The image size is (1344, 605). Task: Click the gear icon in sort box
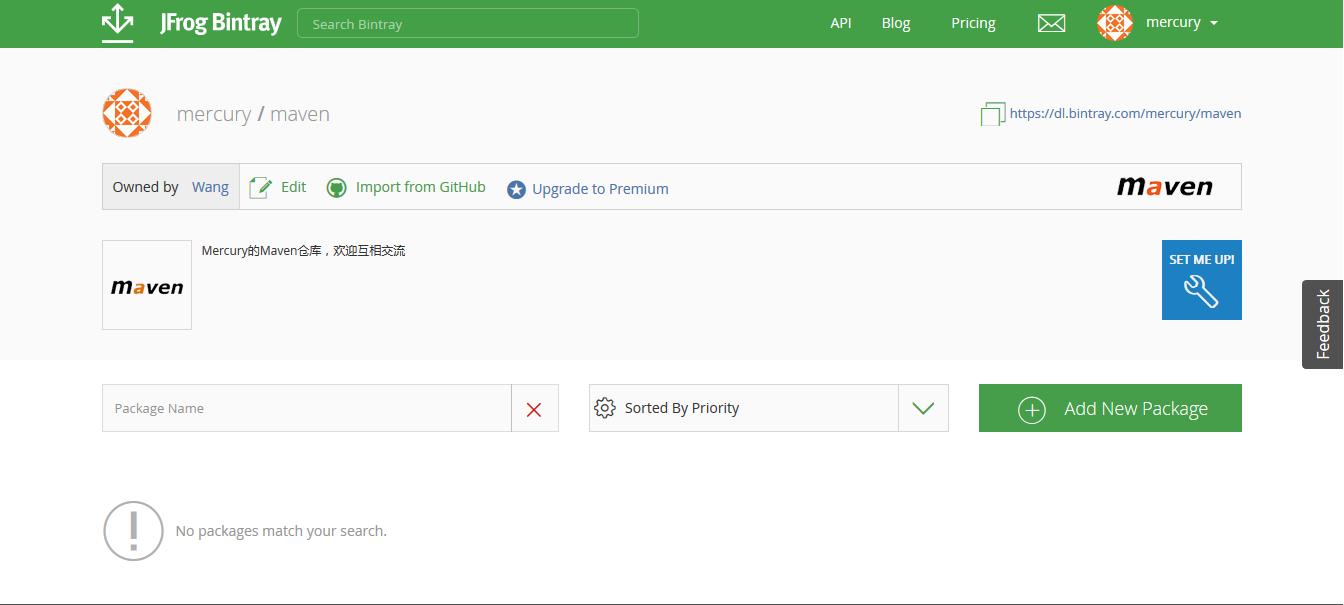[x=604, y=408]
